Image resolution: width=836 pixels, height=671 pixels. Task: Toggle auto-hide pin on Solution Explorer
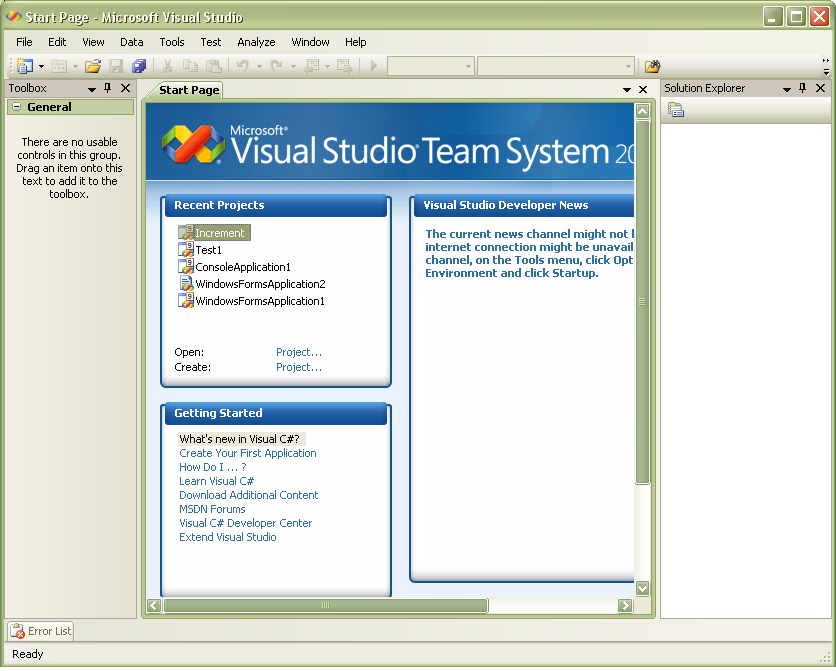pyautogui.click(x=803, y=88)
